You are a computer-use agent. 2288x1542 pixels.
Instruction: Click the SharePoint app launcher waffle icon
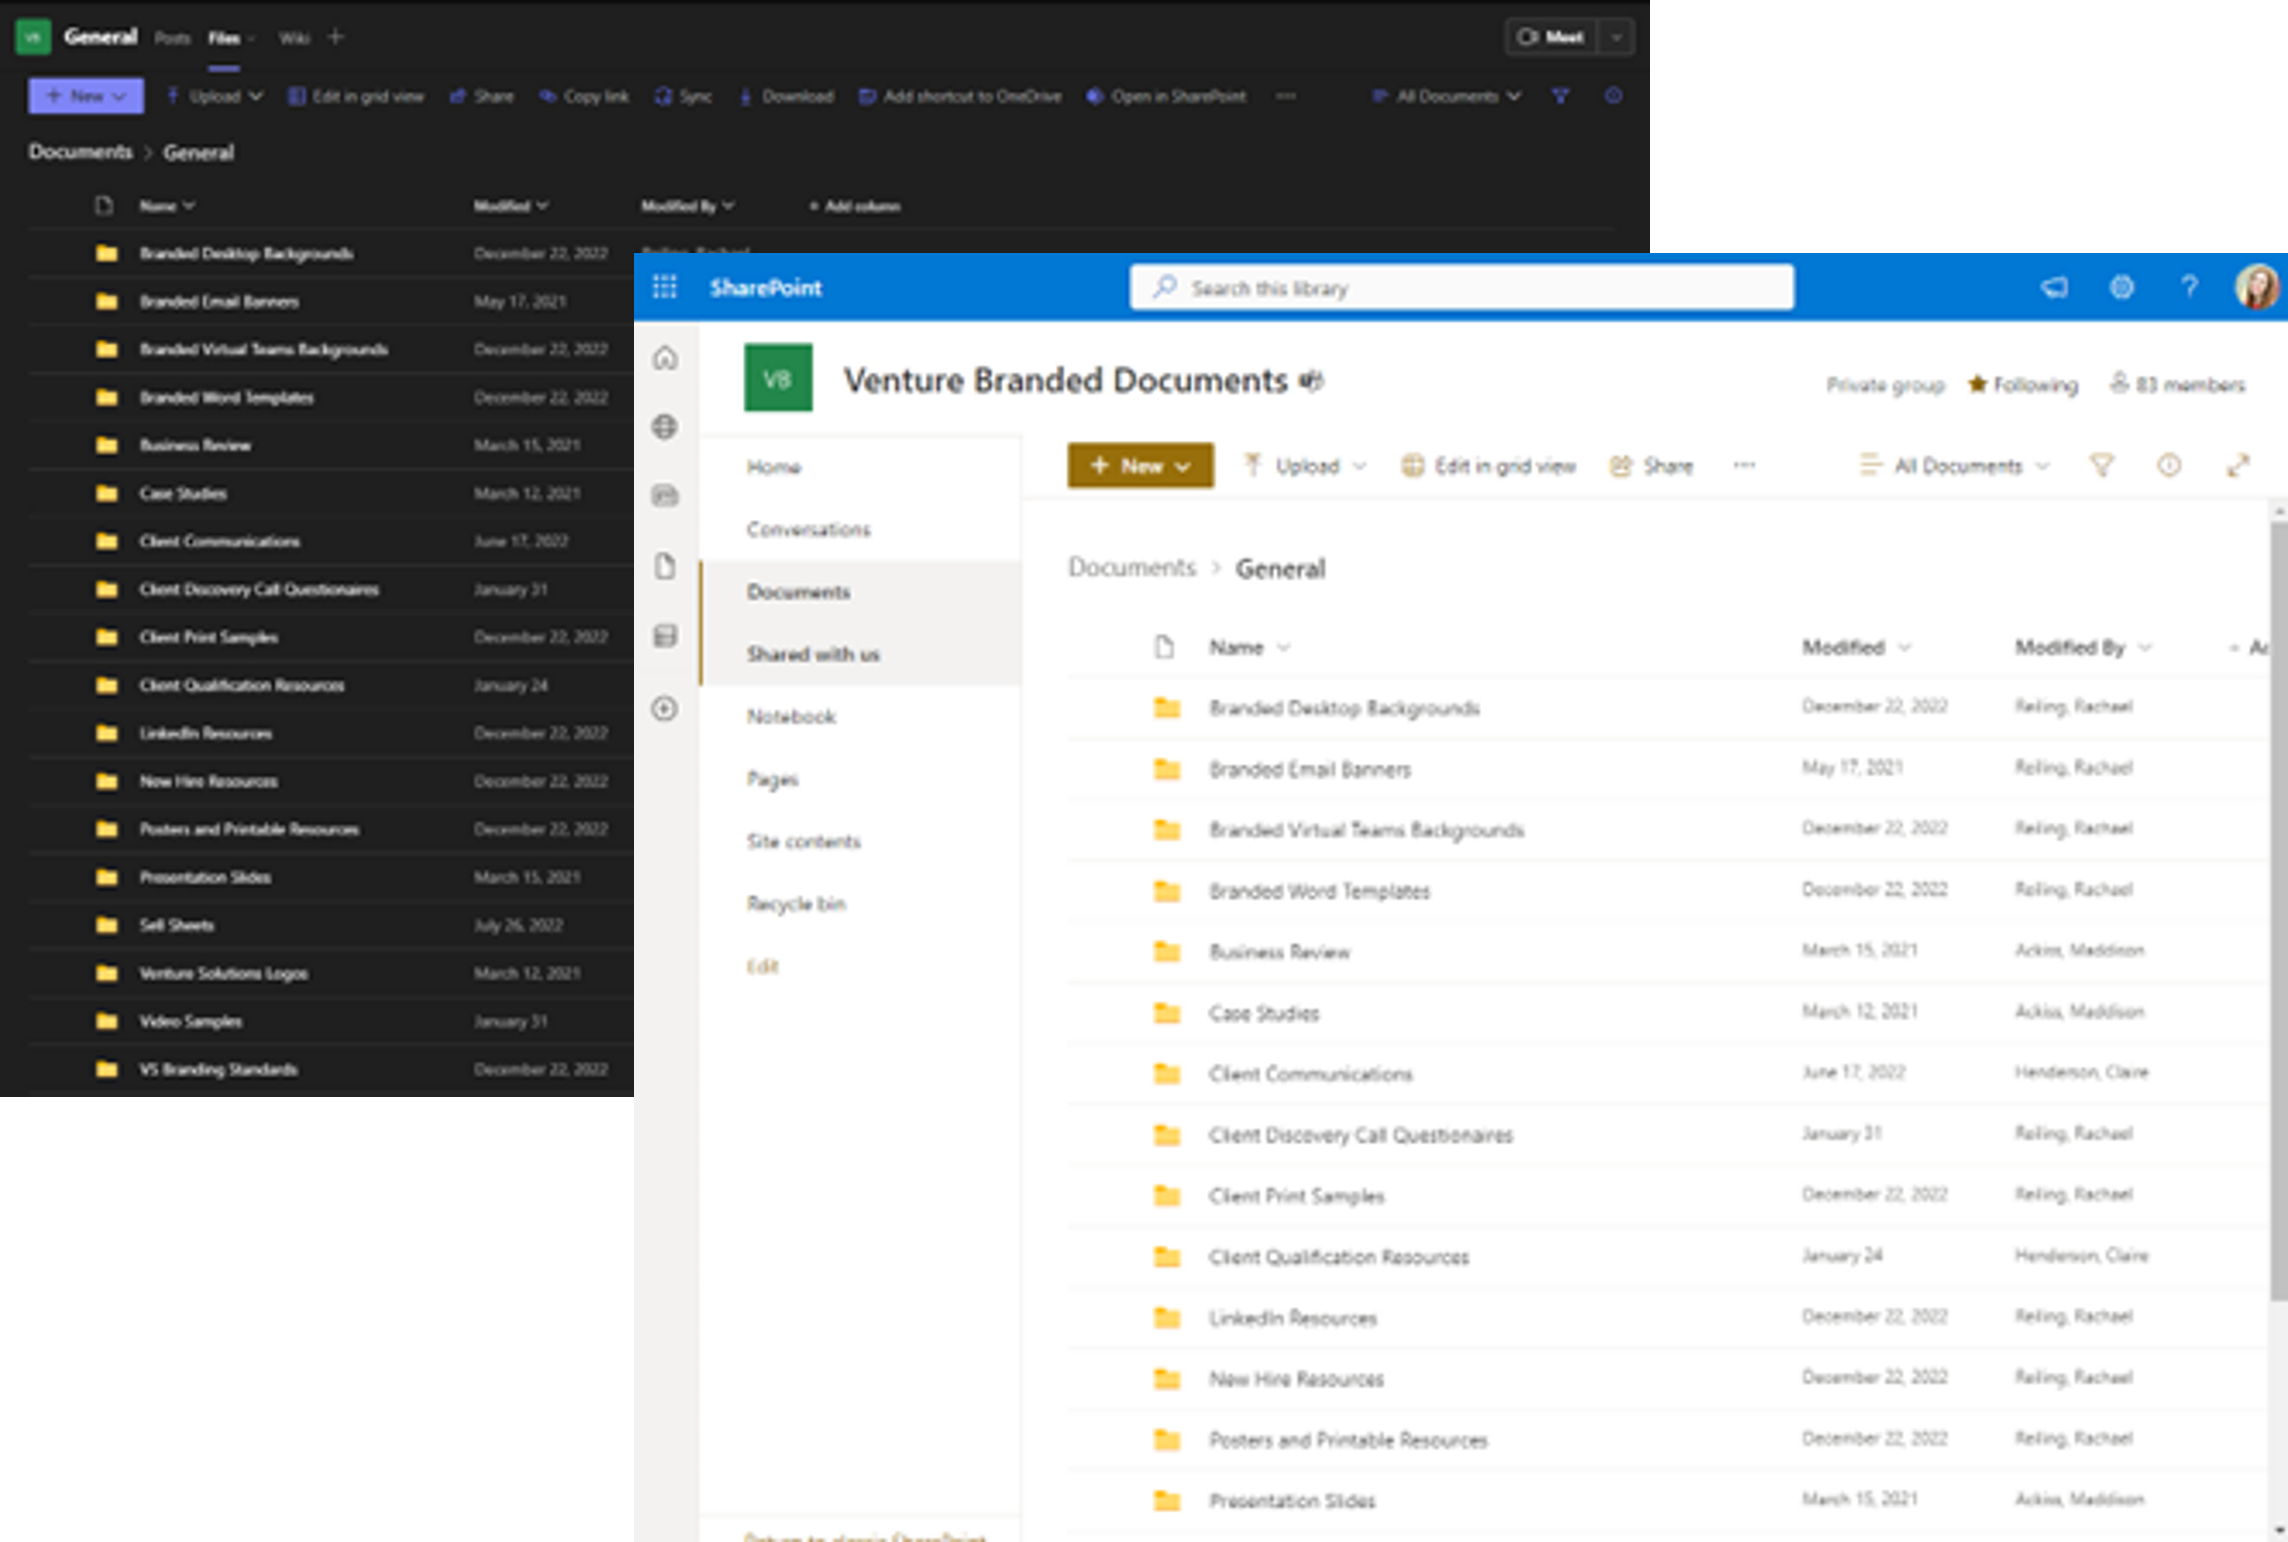coord(664,288)
